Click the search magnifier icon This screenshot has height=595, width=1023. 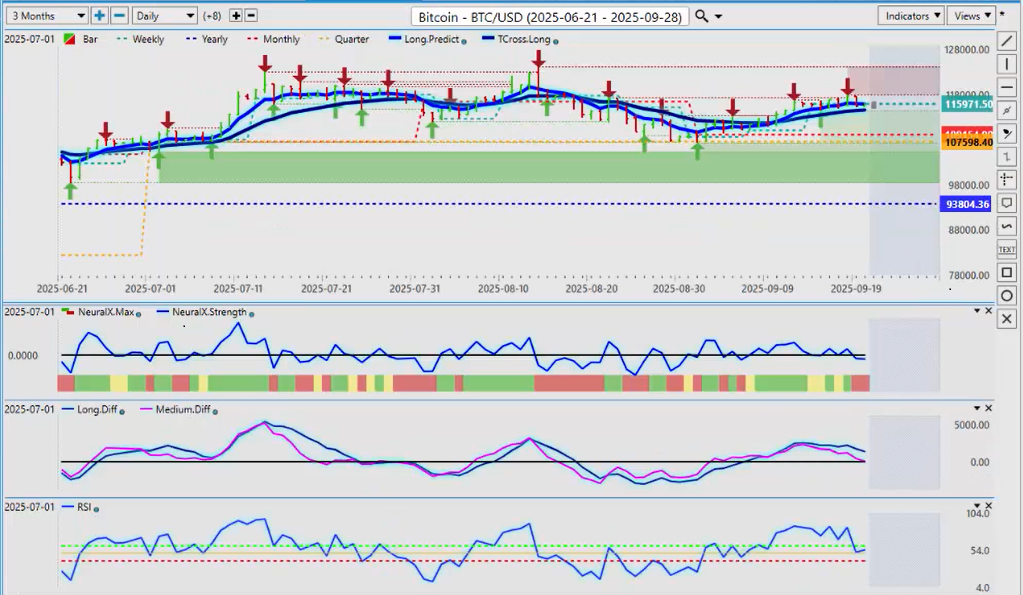pyautogui.click(x=701, y=16)
